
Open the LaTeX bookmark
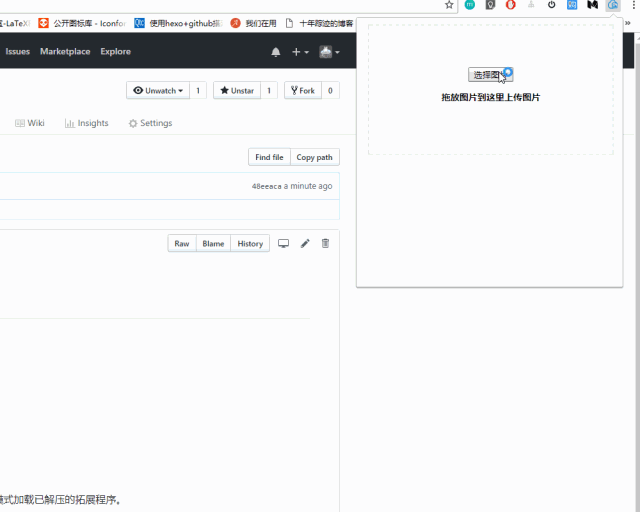pyautogui.click(x=15, y=23)
